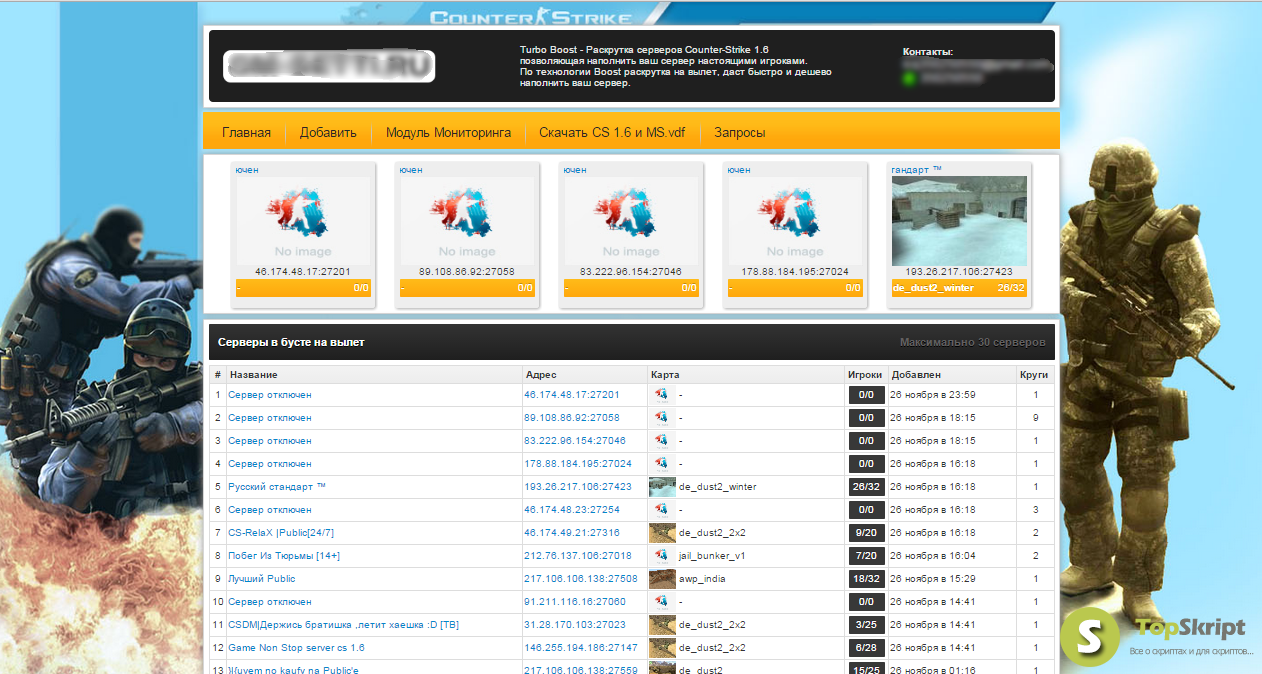Open Скачать CS 1.6 и MS.vdf
The width and height of the screenshot is (1262, 674).
tap(612, 132)
